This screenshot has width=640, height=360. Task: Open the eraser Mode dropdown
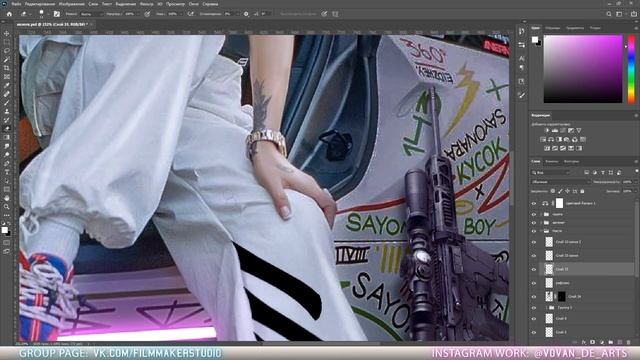(91, 14)
